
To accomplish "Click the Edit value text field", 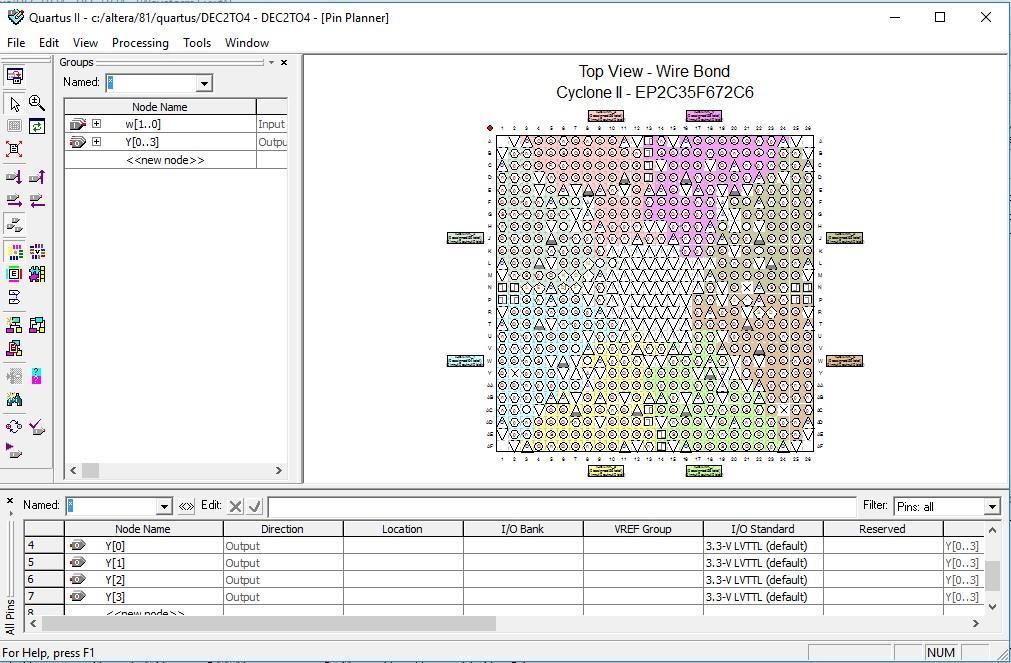I will tap(562, 507).
